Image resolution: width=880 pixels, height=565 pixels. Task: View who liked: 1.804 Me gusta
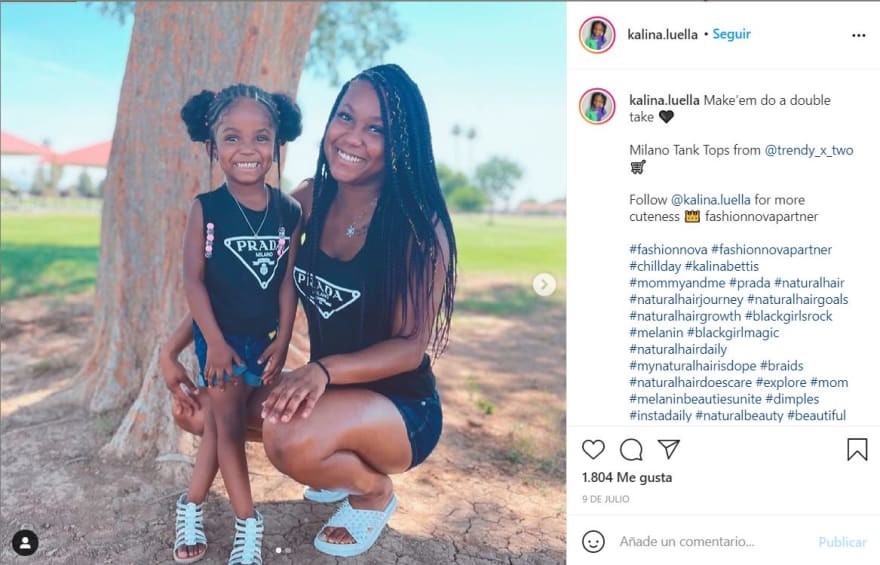(627, 477)
